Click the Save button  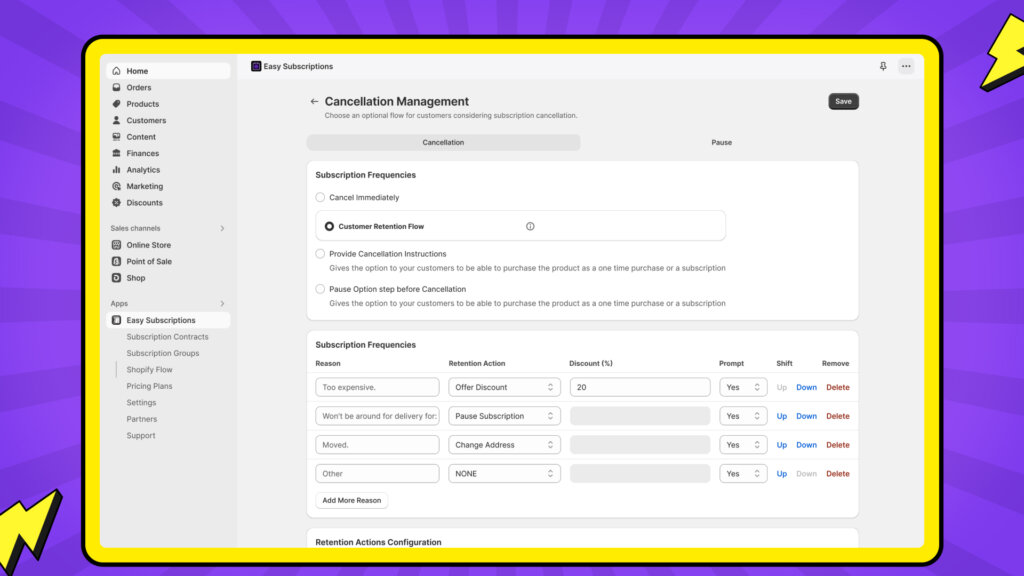pos(843,102)
